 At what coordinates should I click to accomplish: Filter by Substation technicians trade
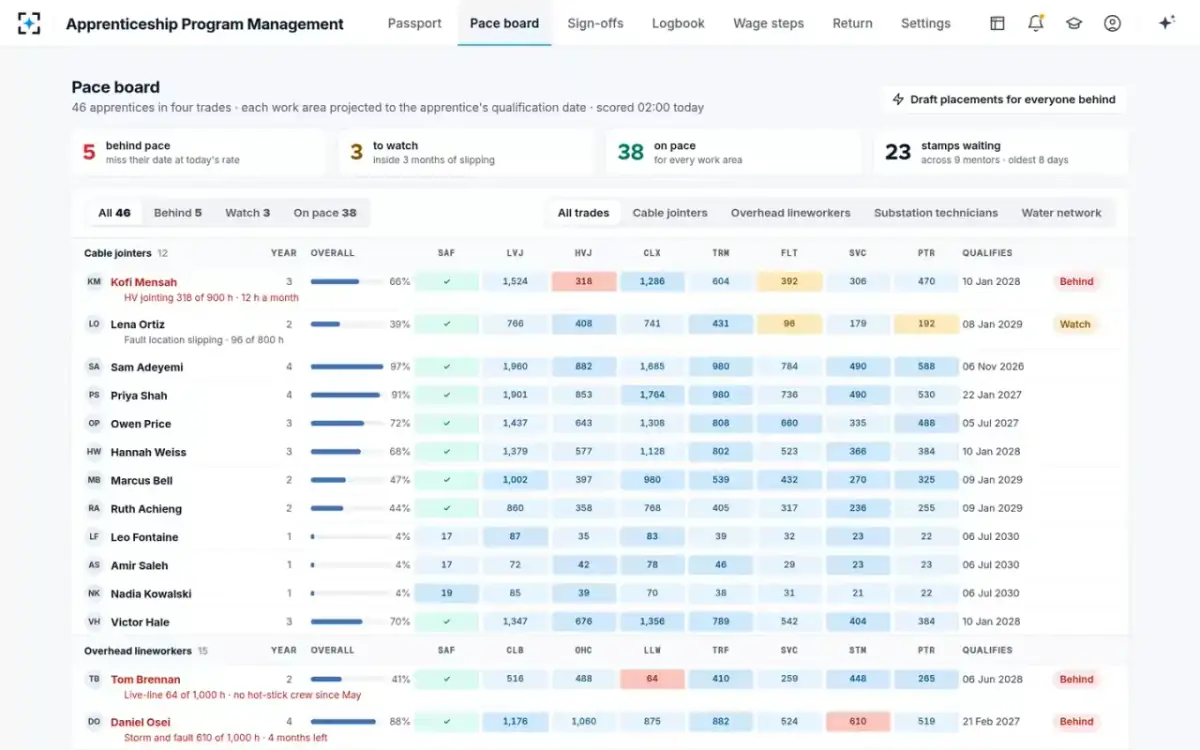pos(936,213)
